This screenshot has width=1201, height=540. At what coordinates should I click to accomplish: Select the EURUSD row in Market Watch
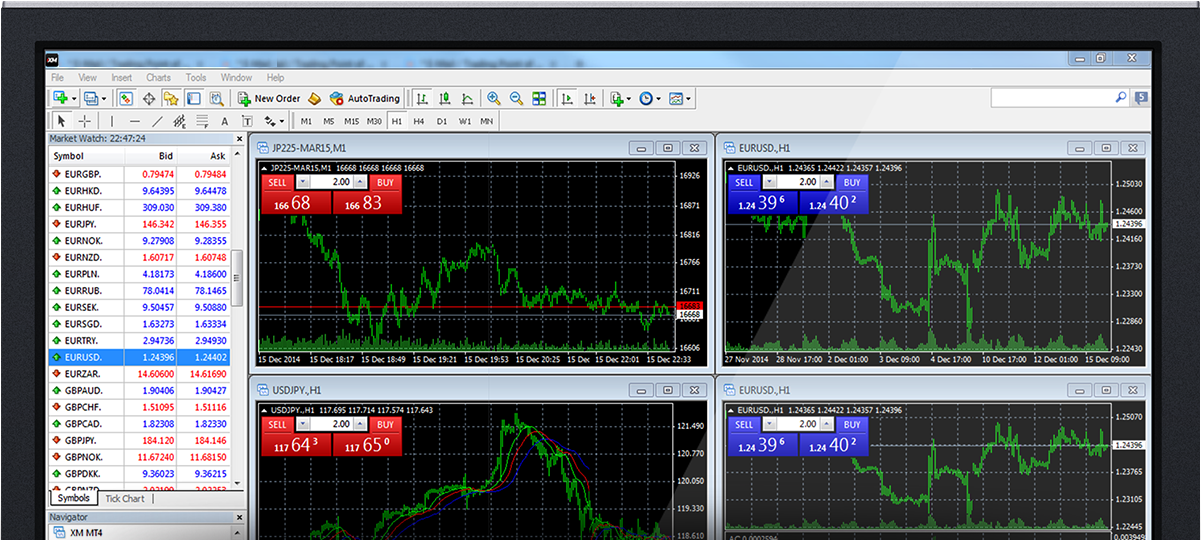tap(140, 356)
